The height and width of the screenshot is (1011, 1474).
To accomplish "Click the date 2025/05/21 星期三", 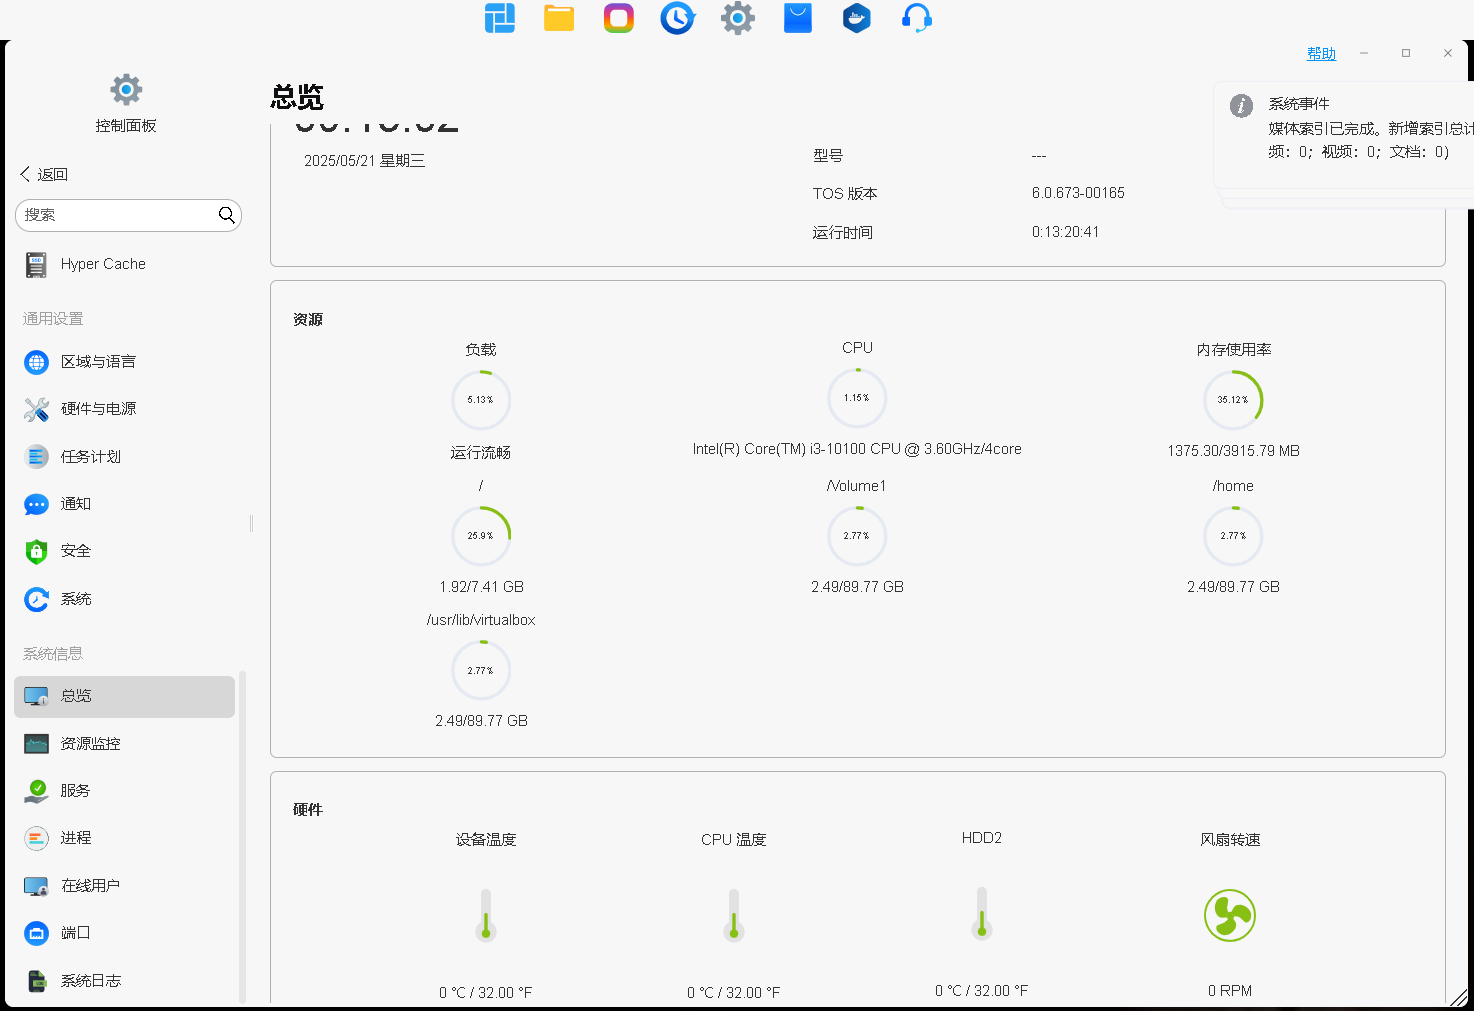I will 364,161.
